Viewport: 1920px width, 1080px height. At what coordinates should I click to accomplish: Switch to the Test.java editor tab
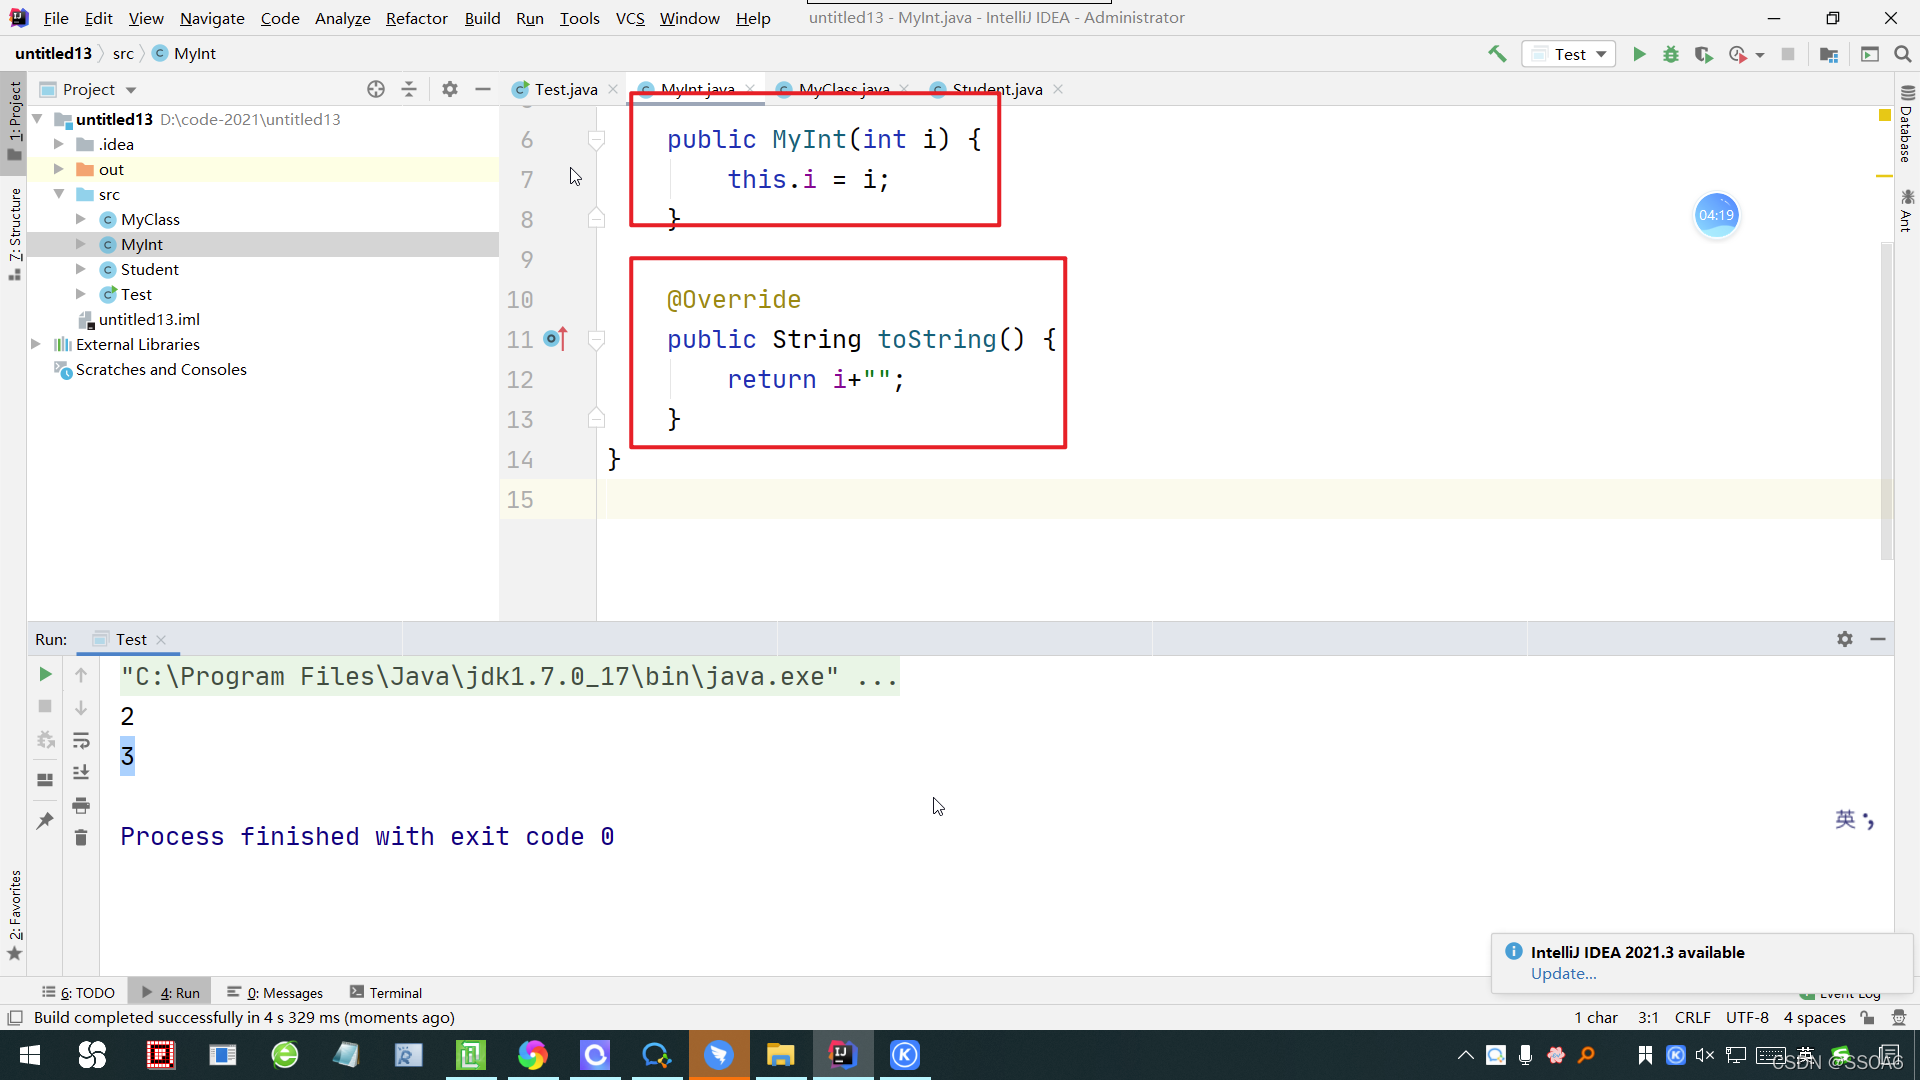click(x=565, y=89)
